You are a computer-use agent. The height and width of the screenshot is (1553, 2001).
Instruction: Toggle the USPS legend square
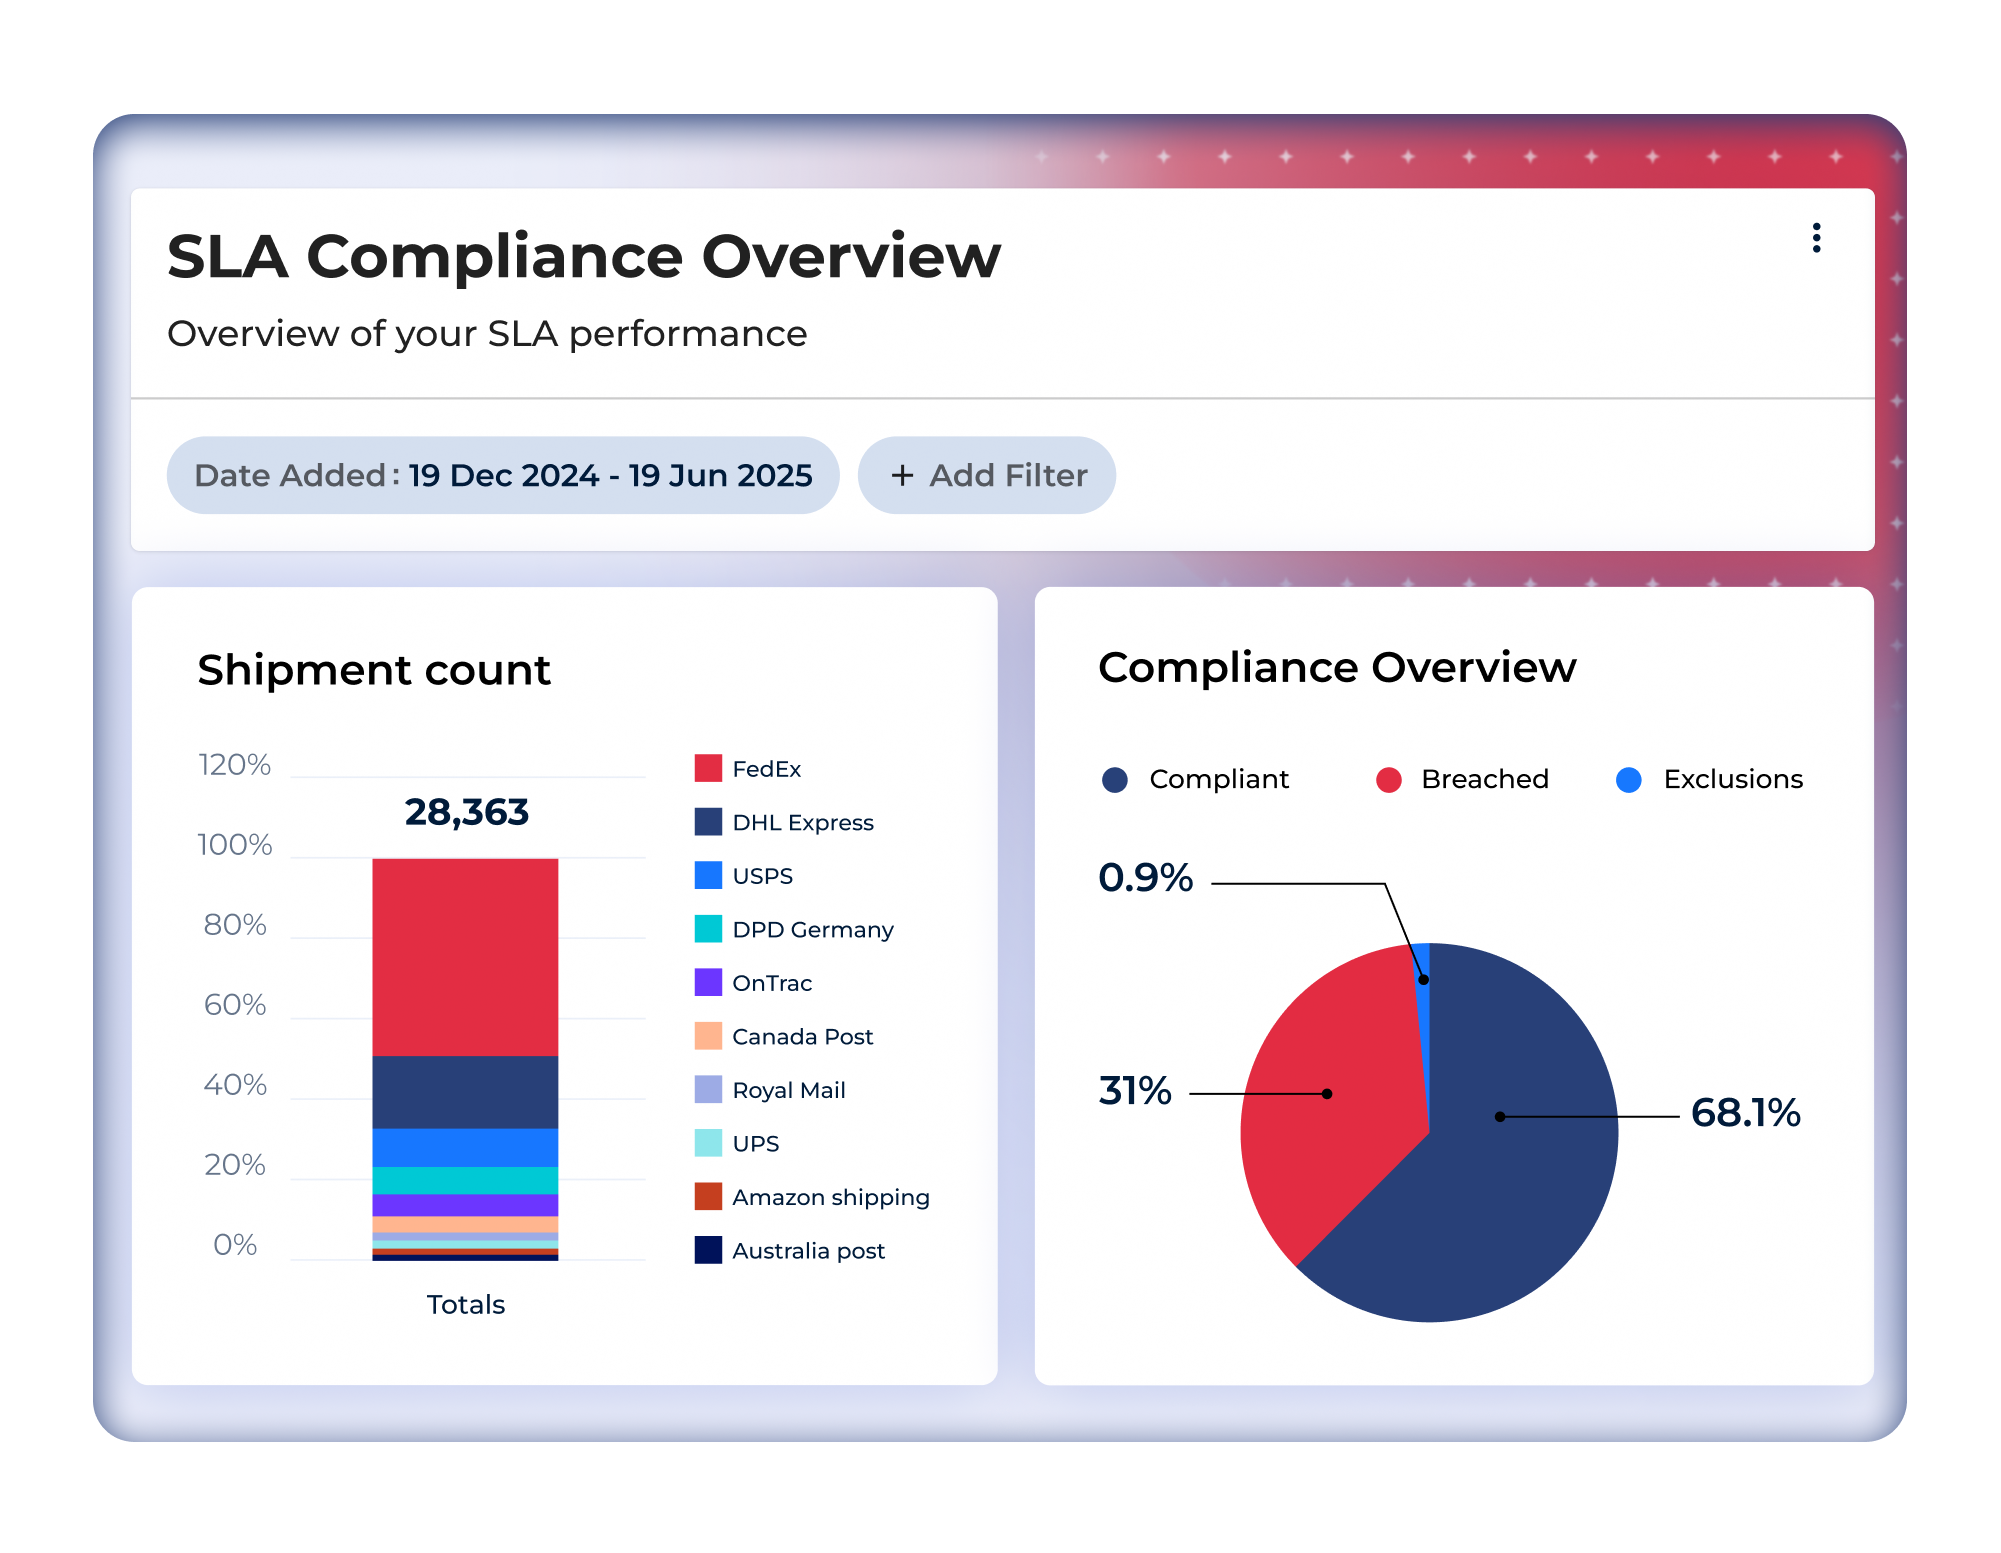708,875
